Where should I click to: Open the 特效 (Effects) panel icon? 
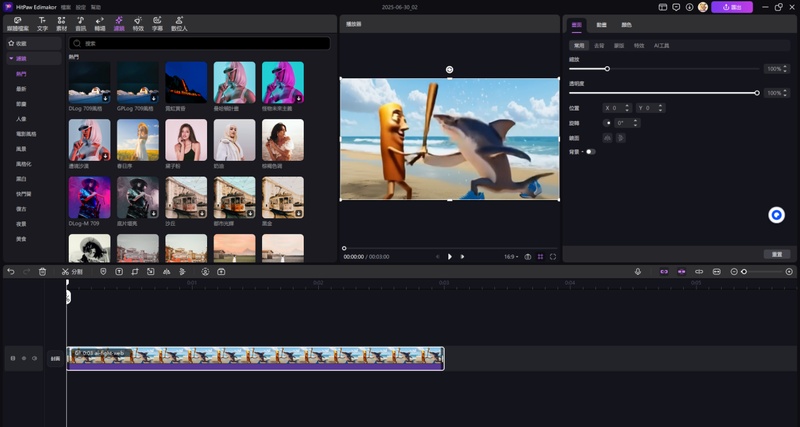coord(138,21)
